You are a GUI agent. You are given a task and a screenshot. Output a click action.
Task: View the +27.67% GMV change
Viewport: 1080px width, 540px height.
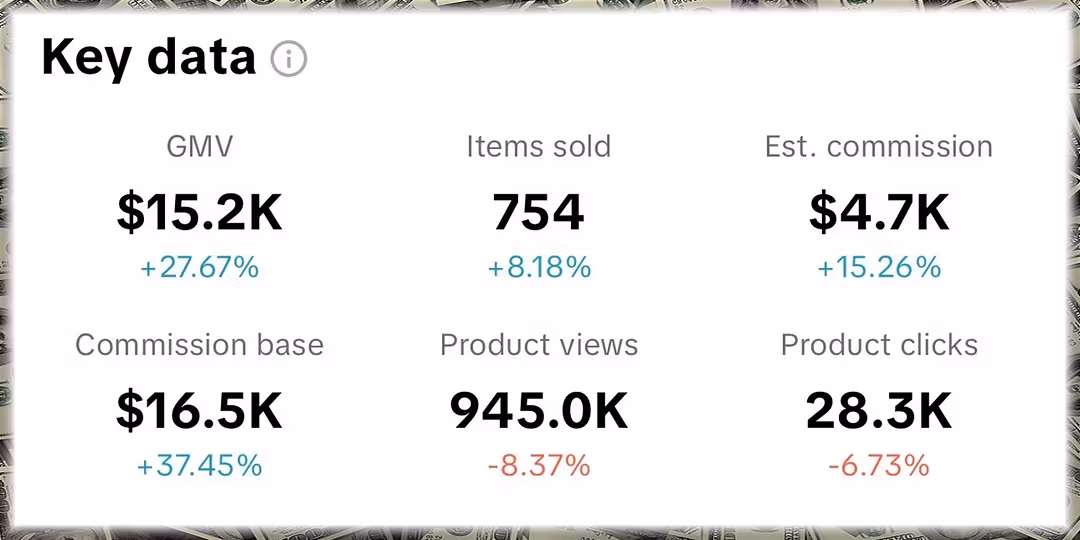pyautogui.click(x=200, y=267)
